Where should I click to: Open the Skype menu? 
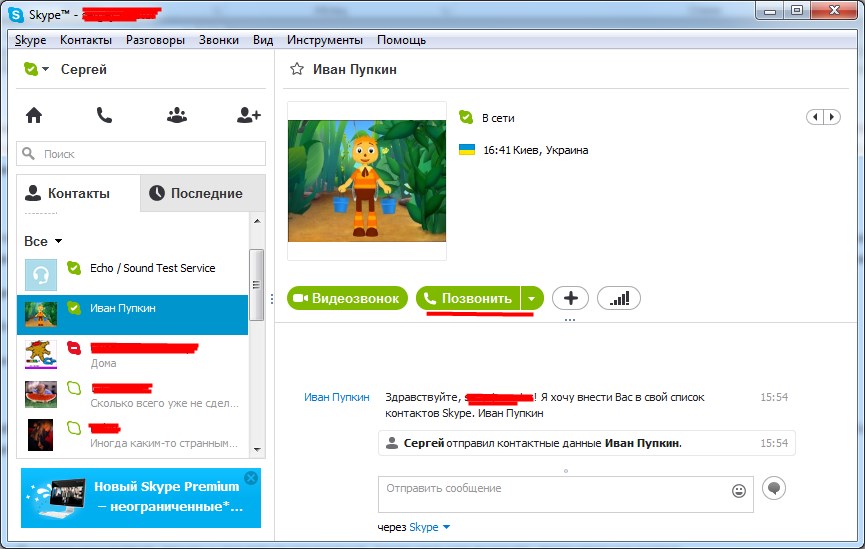pos(30,40)
